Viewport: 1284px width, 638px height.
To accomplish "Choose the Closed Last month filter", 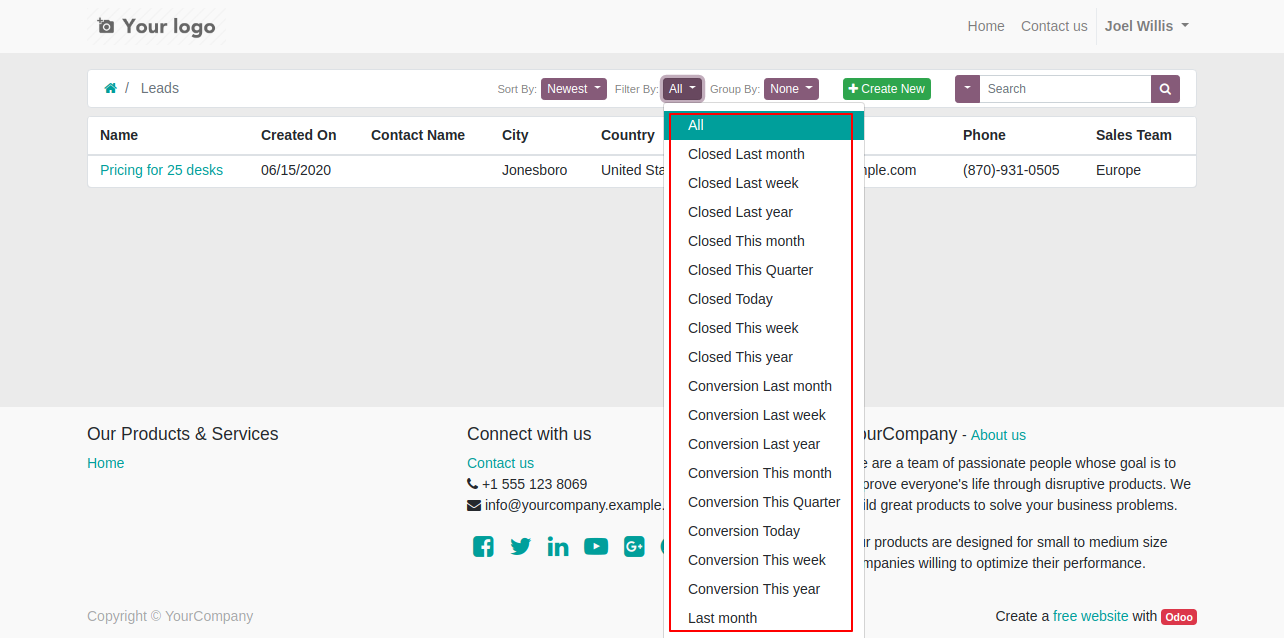I will [764, 154].
